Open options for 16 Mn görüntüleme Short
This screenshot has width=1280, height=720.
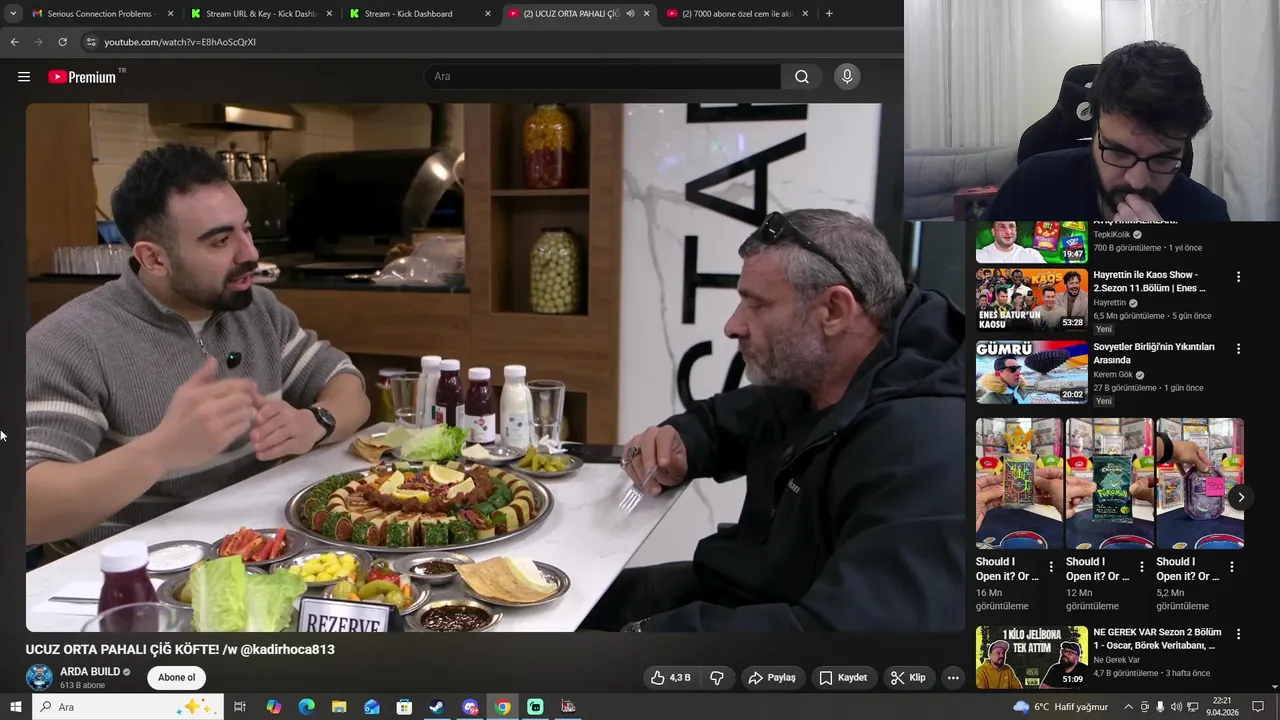[1051, 567]
